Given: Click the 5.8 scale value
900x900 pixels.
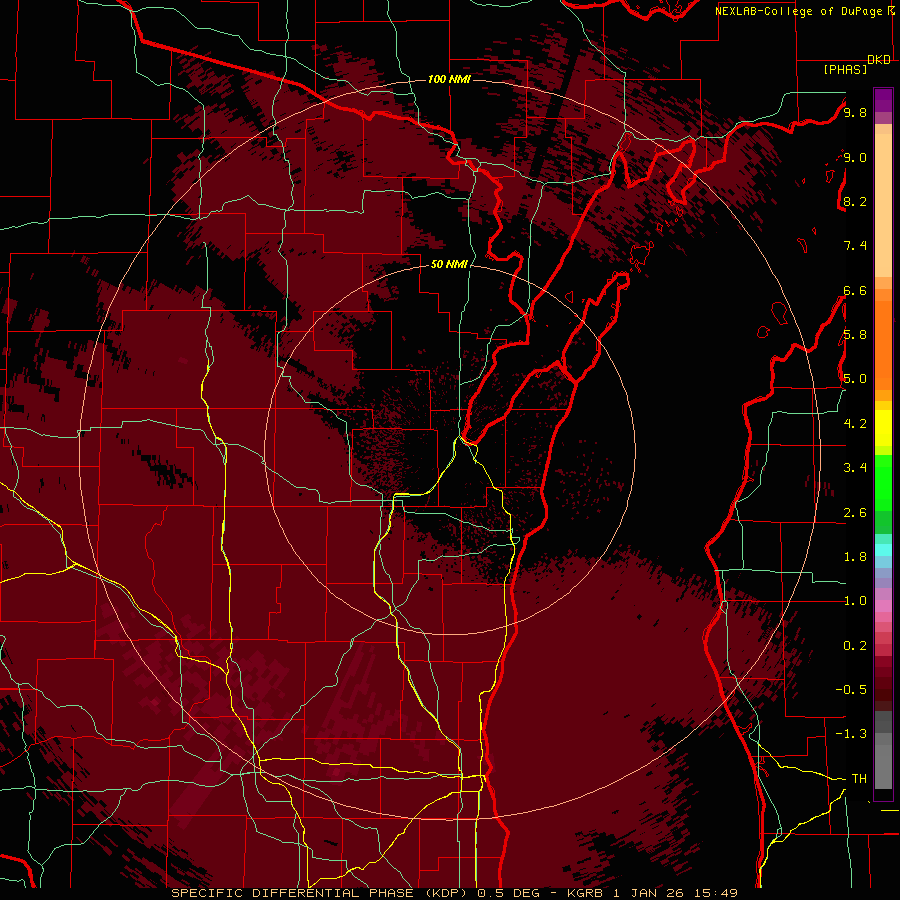Looking at the screenshot, I should (x=855, y=335).
